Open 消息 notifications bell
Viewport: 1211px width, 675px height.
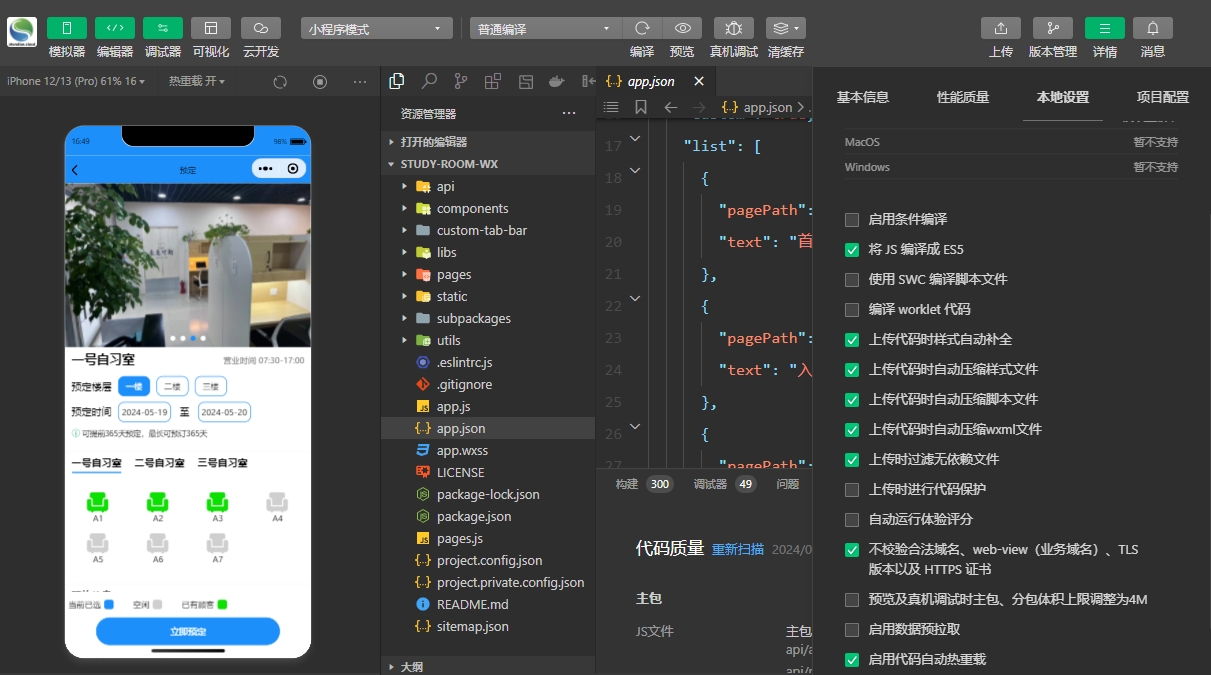[x=1153, y=28]
